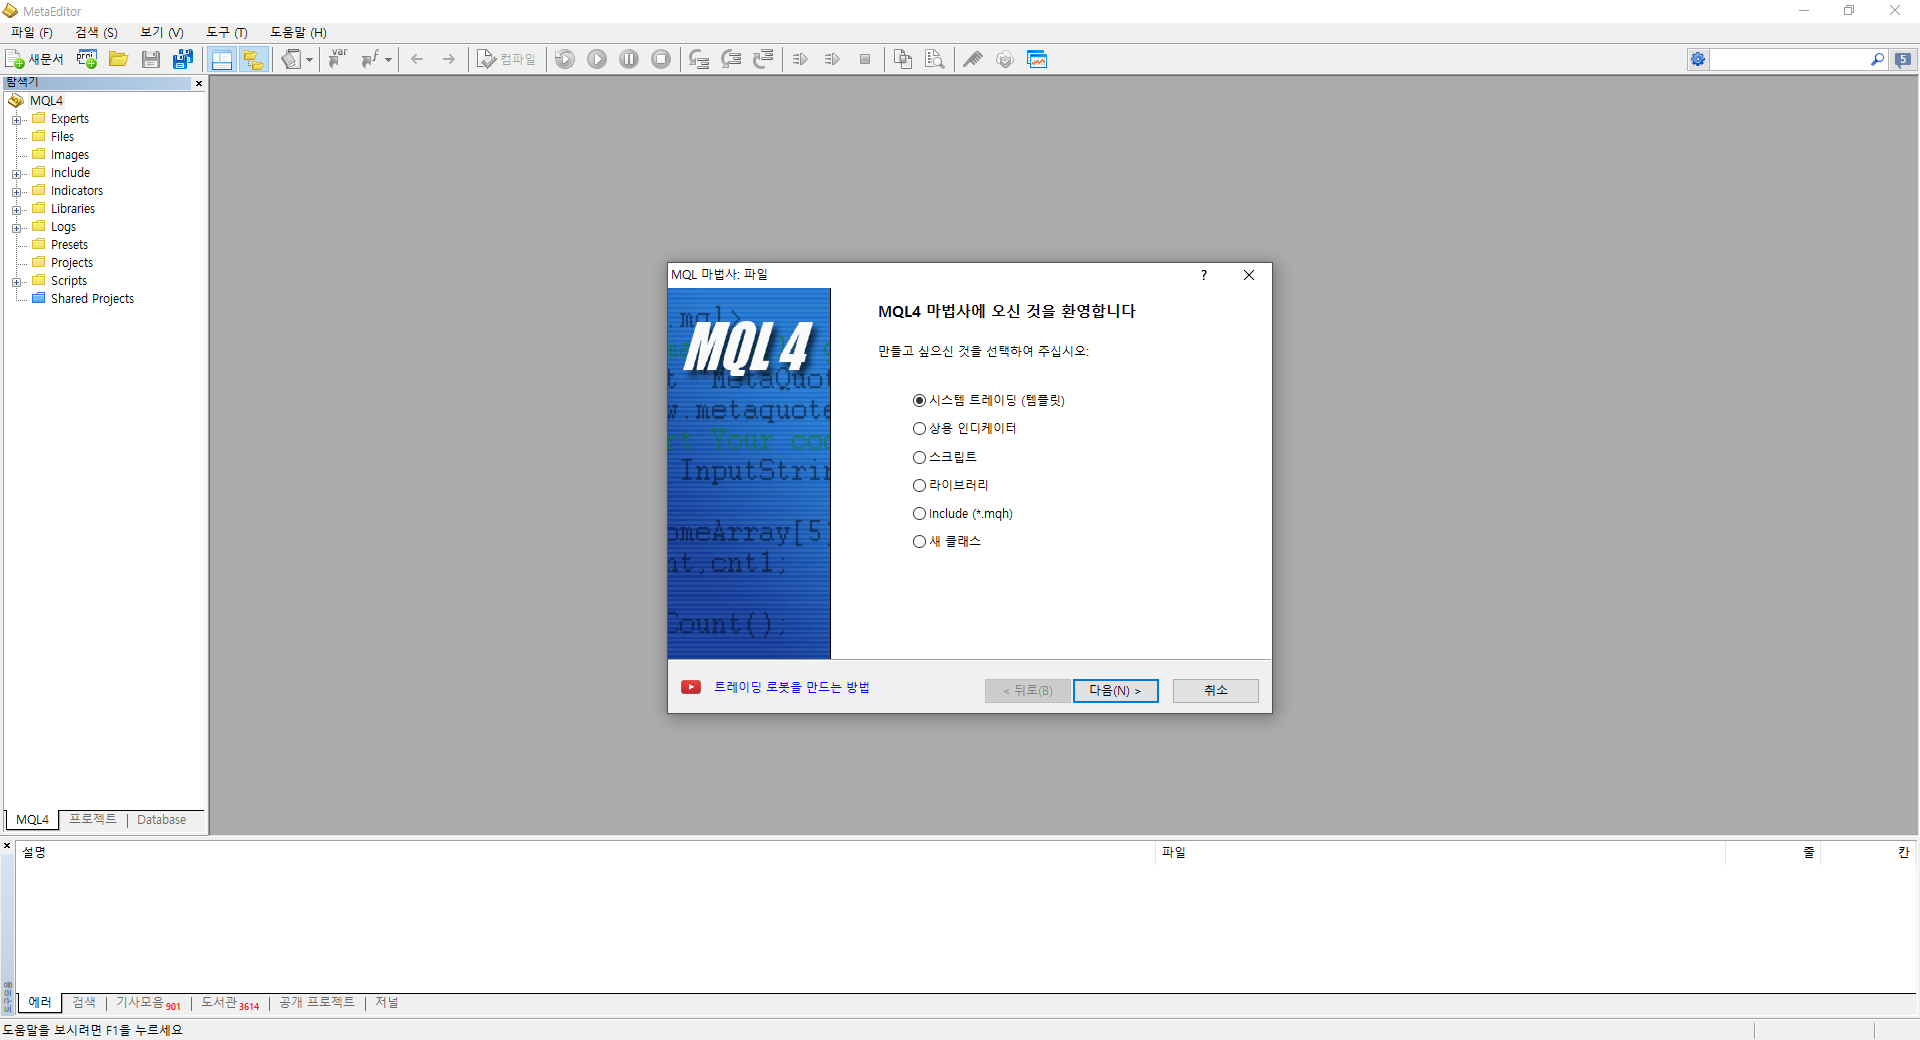Open the Styler dropdown arrow
The height and width of the screenshot is (1040, 1920).
[309, 59]
